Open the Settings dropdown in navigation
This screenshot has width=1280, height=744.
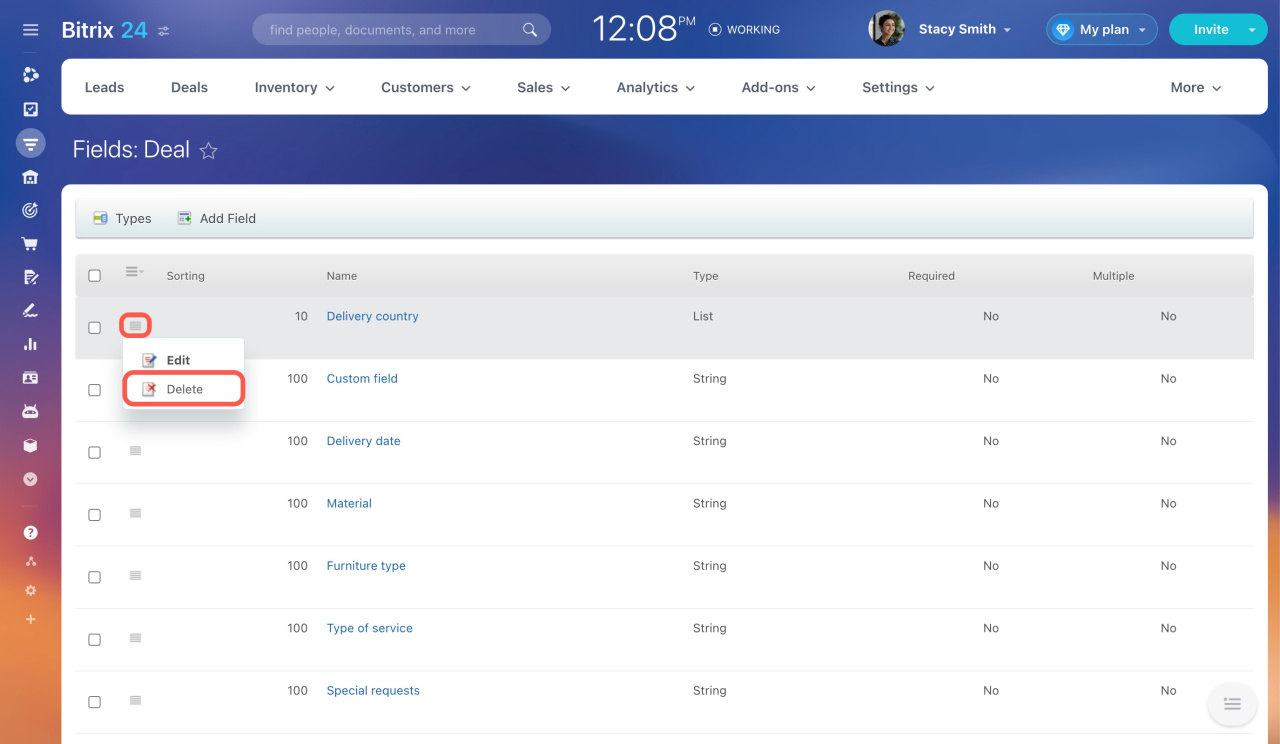pyautogui.click(x=898, y=88)
